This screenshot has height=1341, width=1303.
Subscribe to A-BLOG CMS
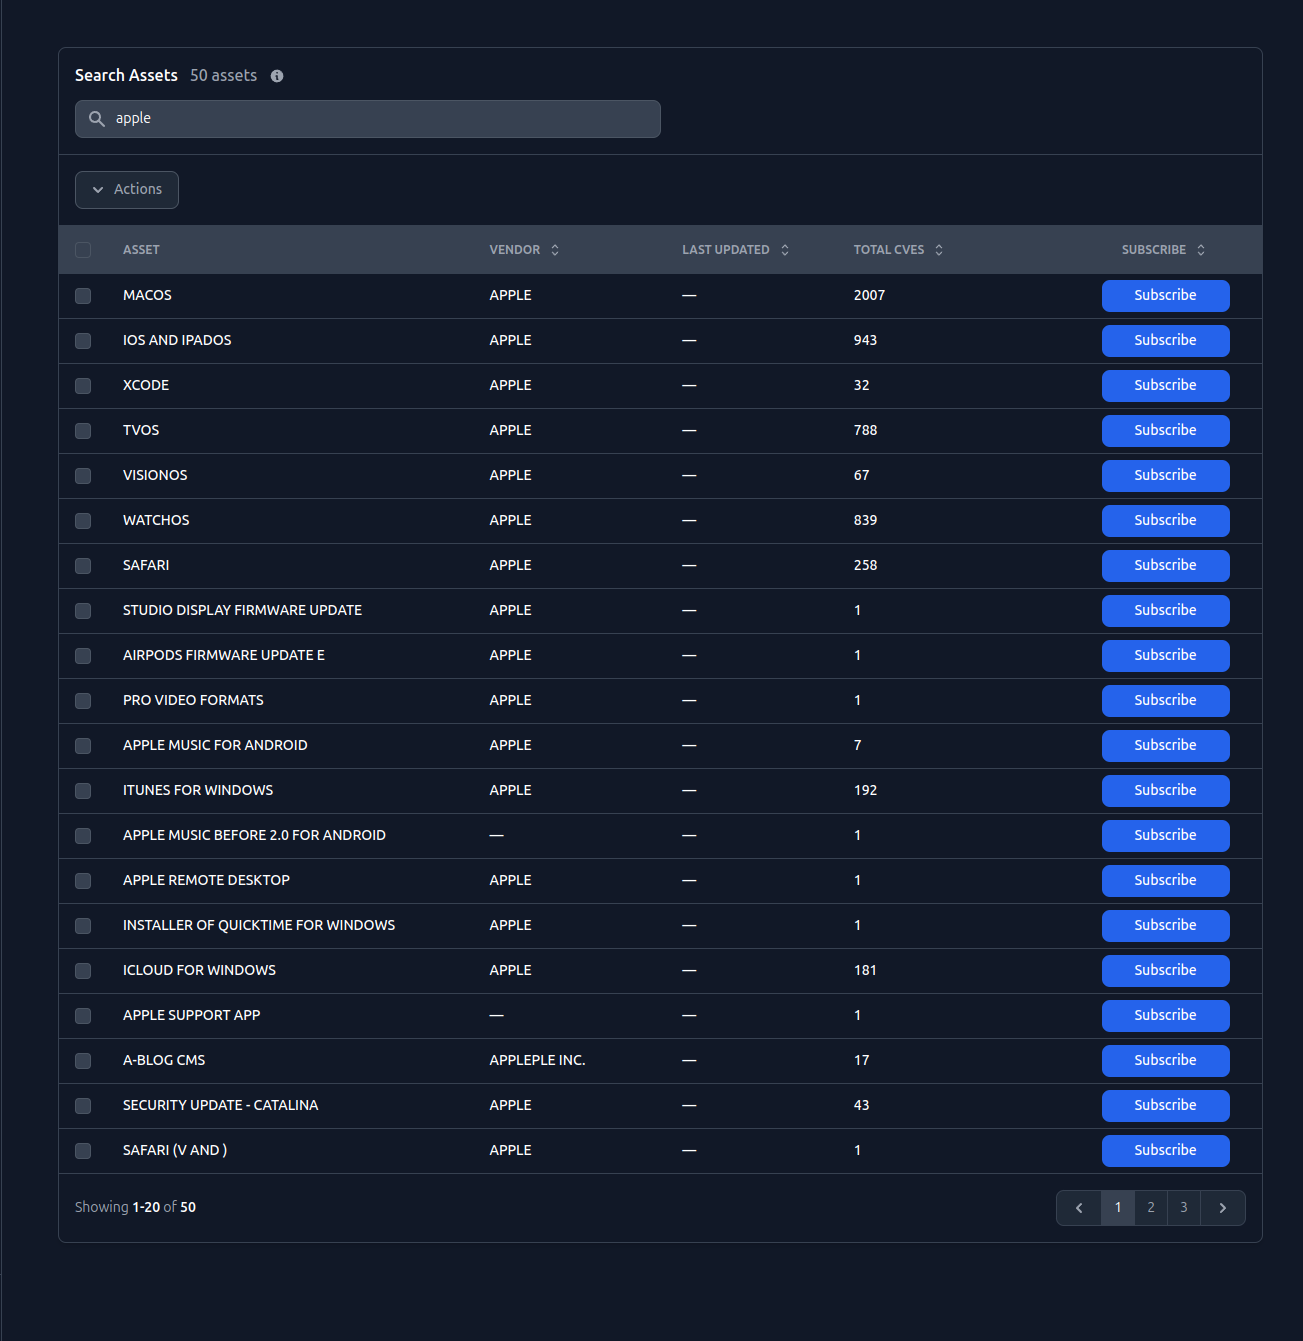(1165, 1061)
